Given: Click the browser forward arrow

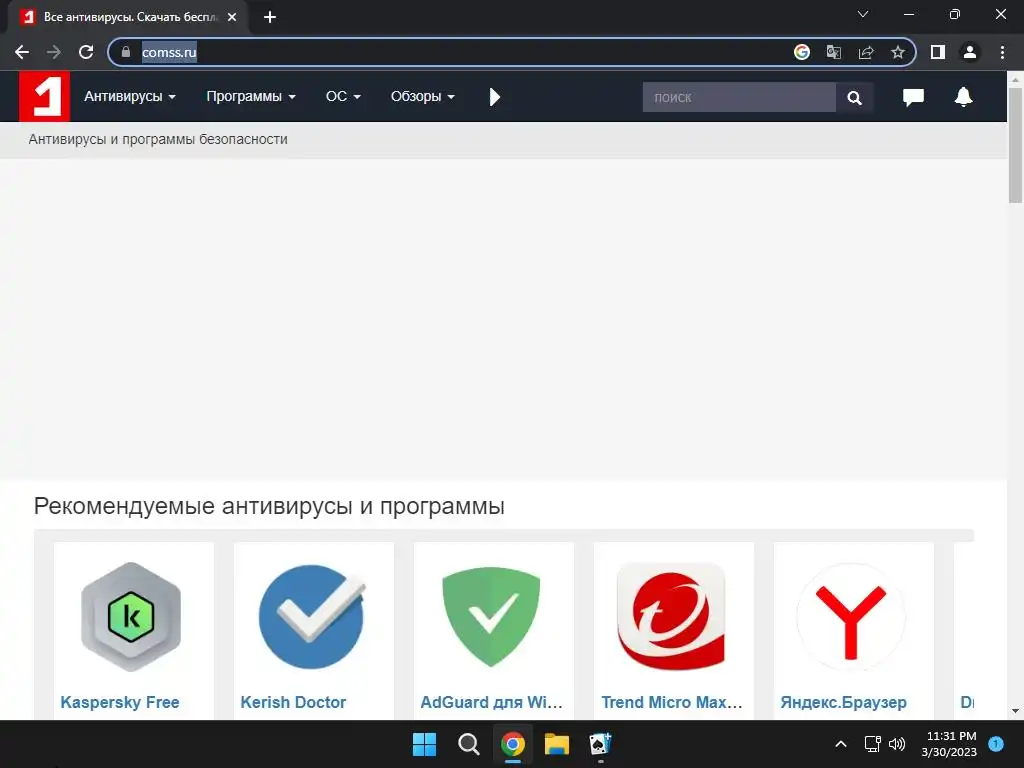Looking at the screenshot, I should 54,52.
